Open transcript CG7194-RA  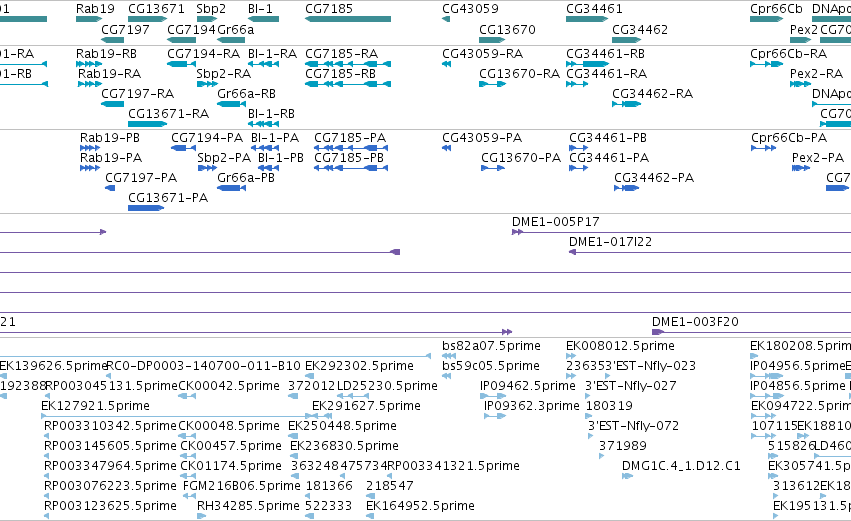click(181, 64)
